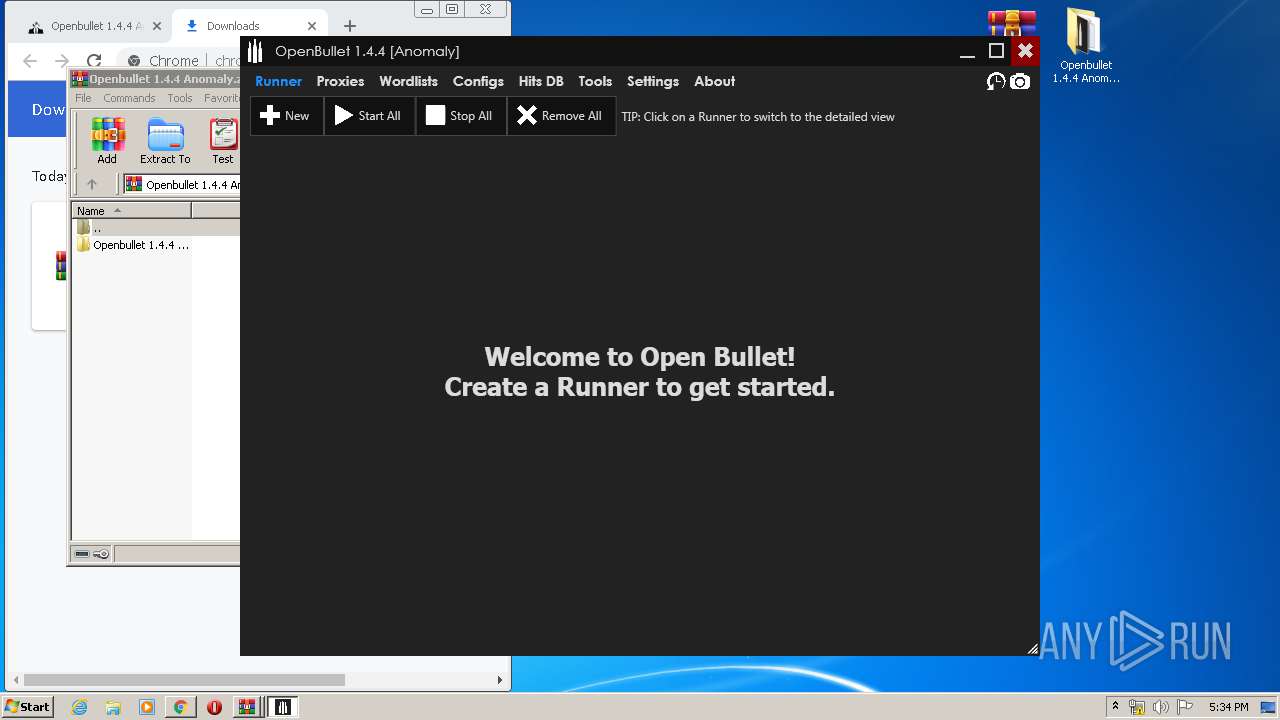
Task: Go to the Configs tab
Action: click(x=478, y=81)
